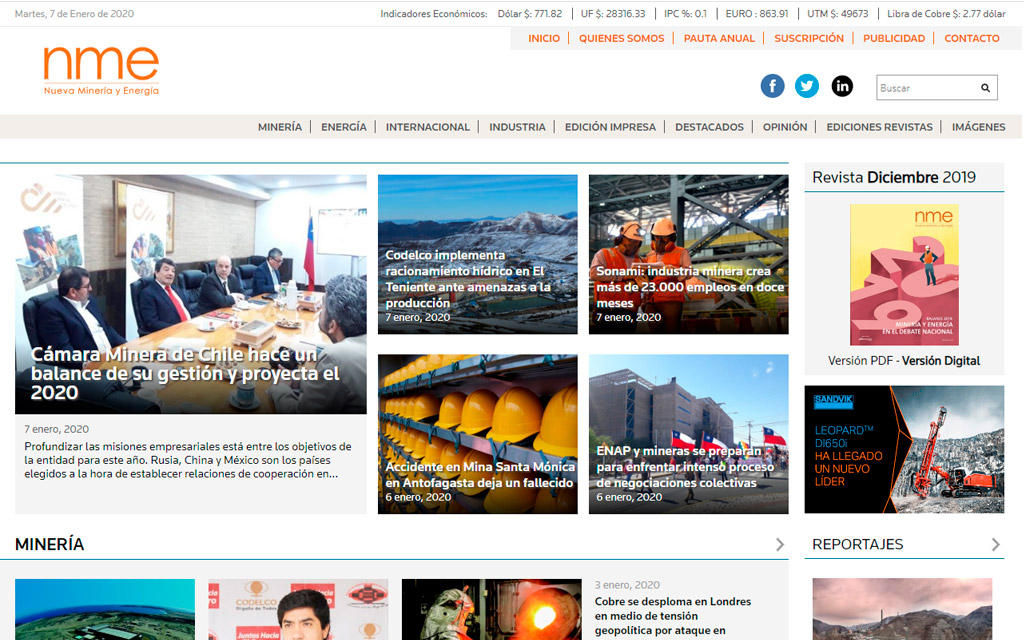Click the Libra de Cobre $: 2.77 indicator

point(946,14)
